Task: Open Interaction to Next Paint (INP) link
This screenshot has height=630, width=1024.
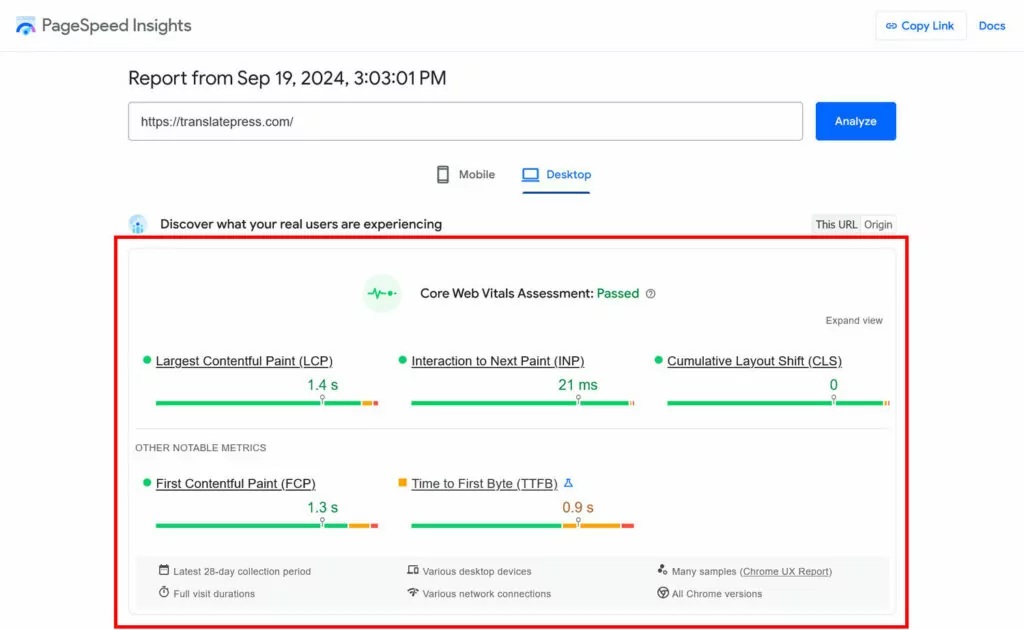Action: (498, 361)
